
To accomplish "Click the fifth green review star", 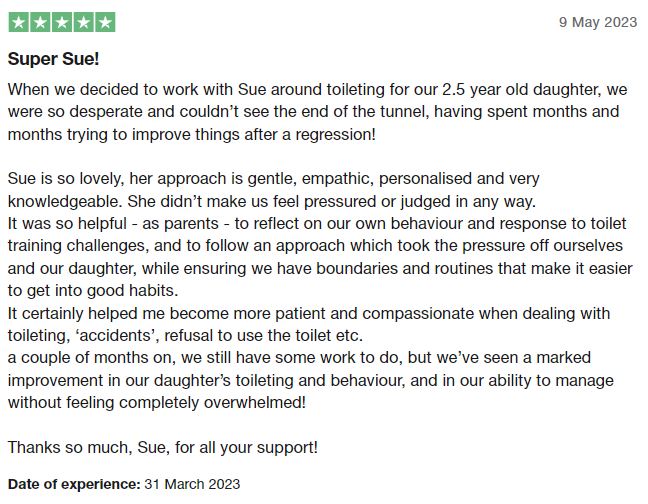I will (x=105, y=22).
